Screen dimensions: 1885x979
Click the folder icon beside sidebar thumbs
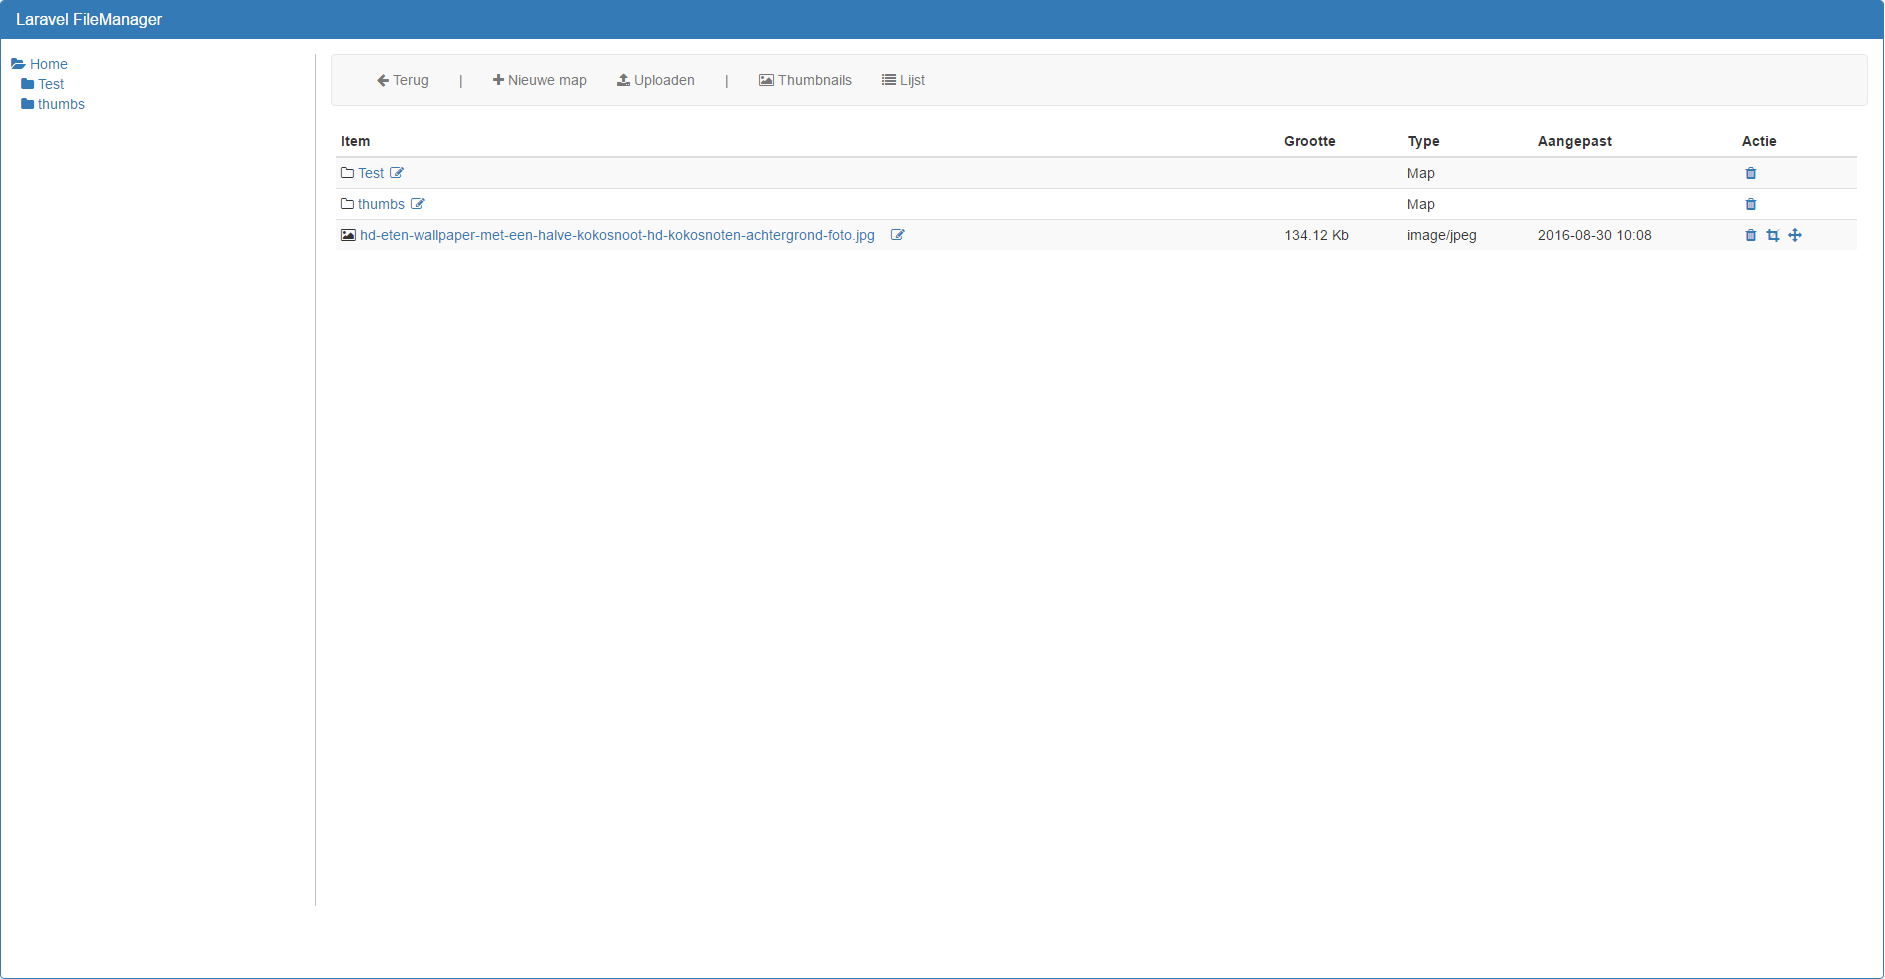pos(28,104)
